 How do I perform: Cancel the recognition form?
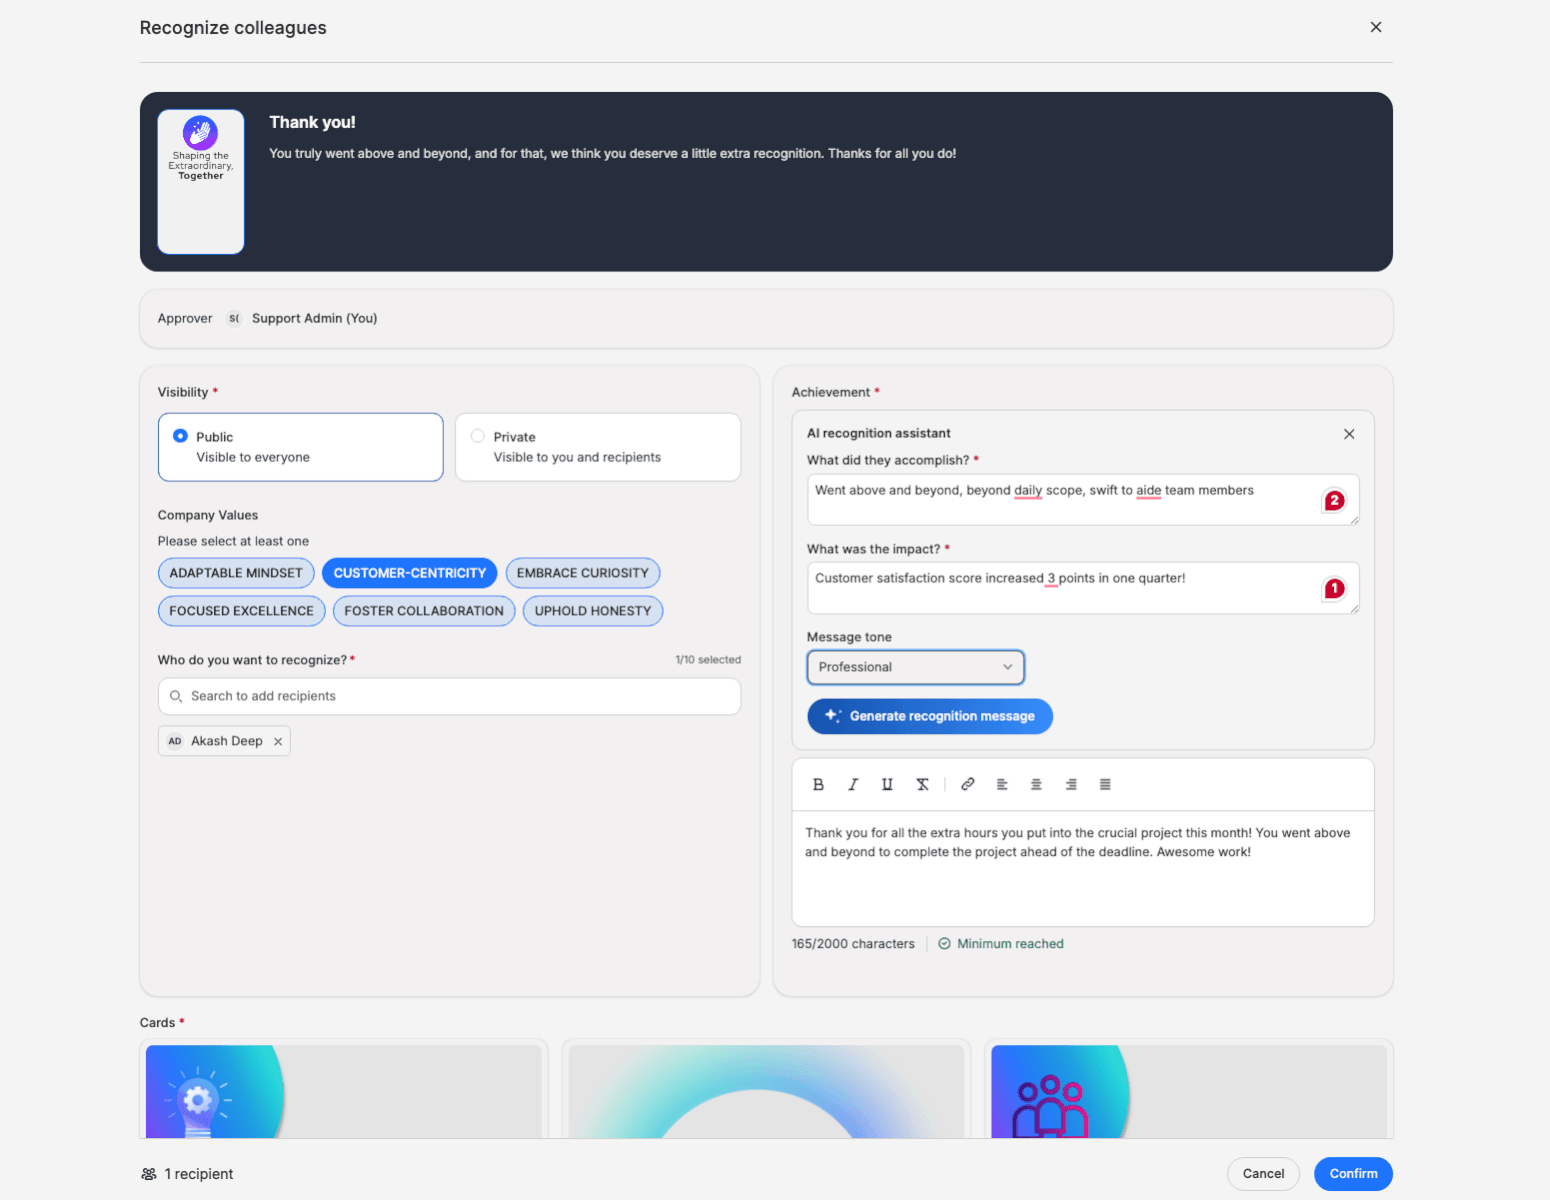[x=1263, y=1174]
